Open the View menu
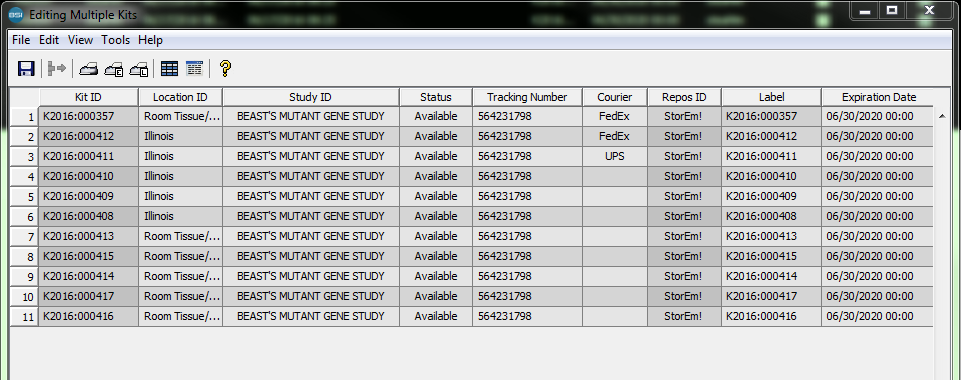Viewport: 961px width, 380px height. tap(80, 40)
